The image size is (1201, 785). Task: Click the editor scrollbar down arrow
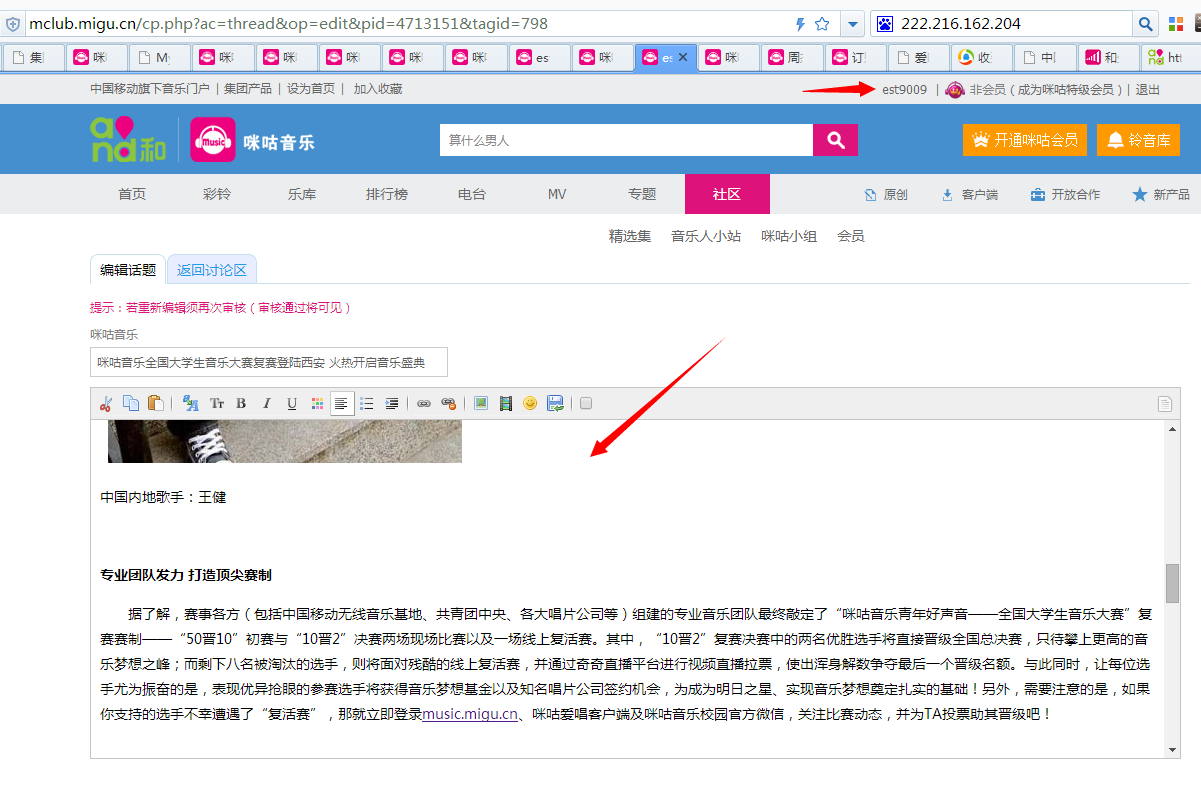pos(1172,749)
